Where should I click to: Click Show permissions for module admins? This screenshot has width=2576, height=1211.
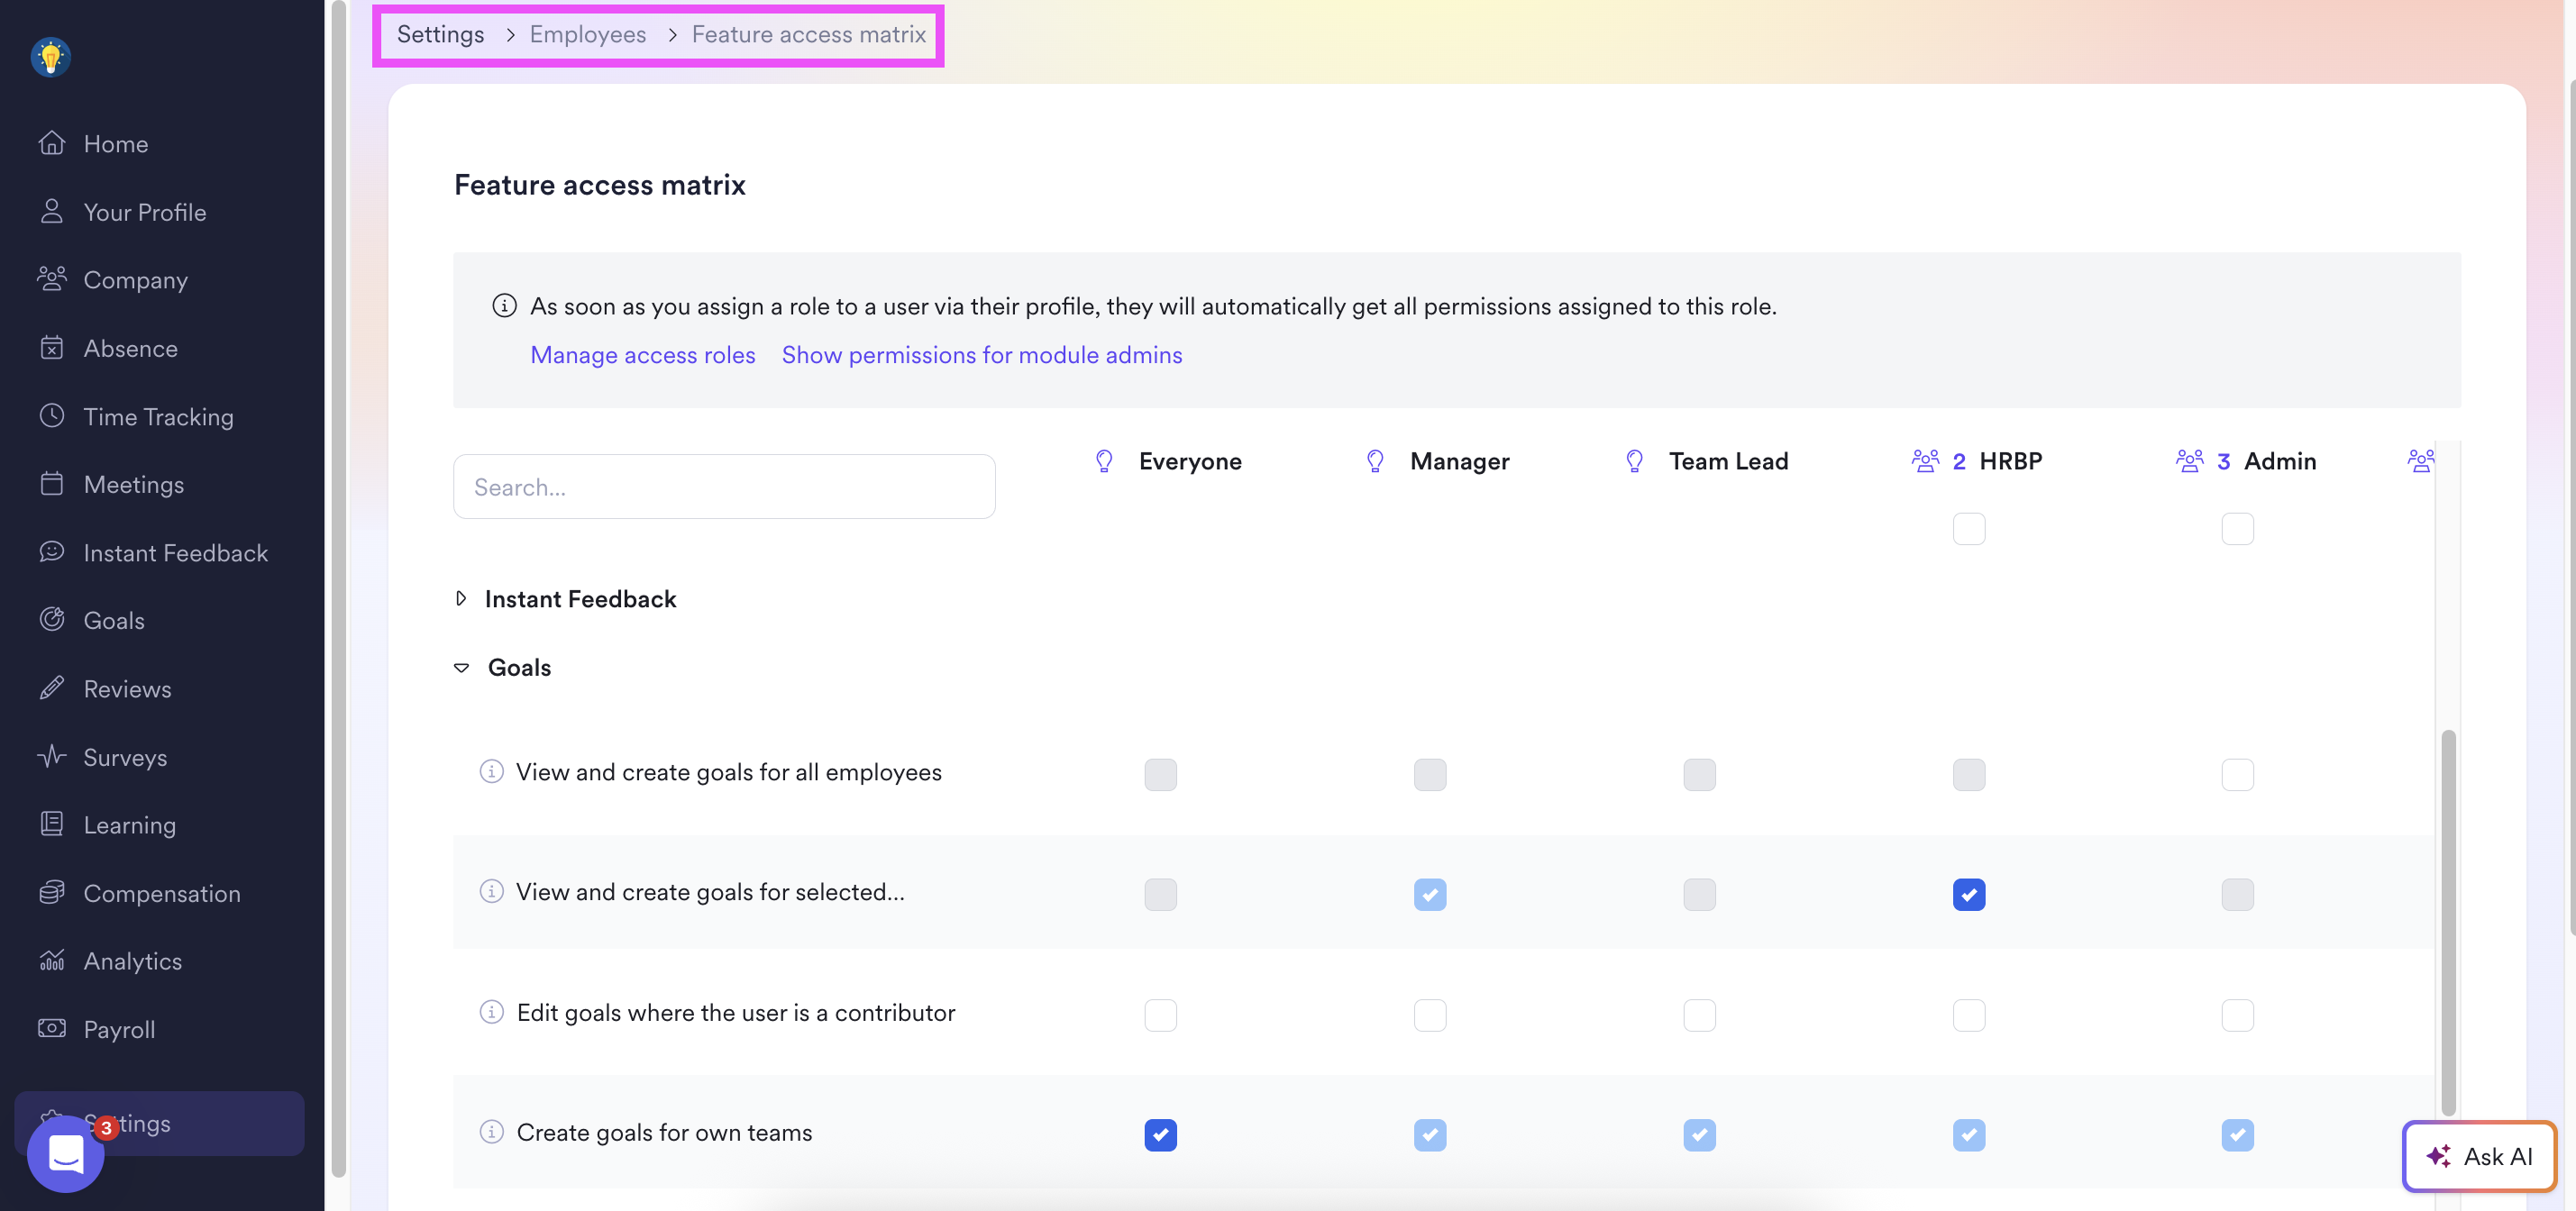[981, 355]
